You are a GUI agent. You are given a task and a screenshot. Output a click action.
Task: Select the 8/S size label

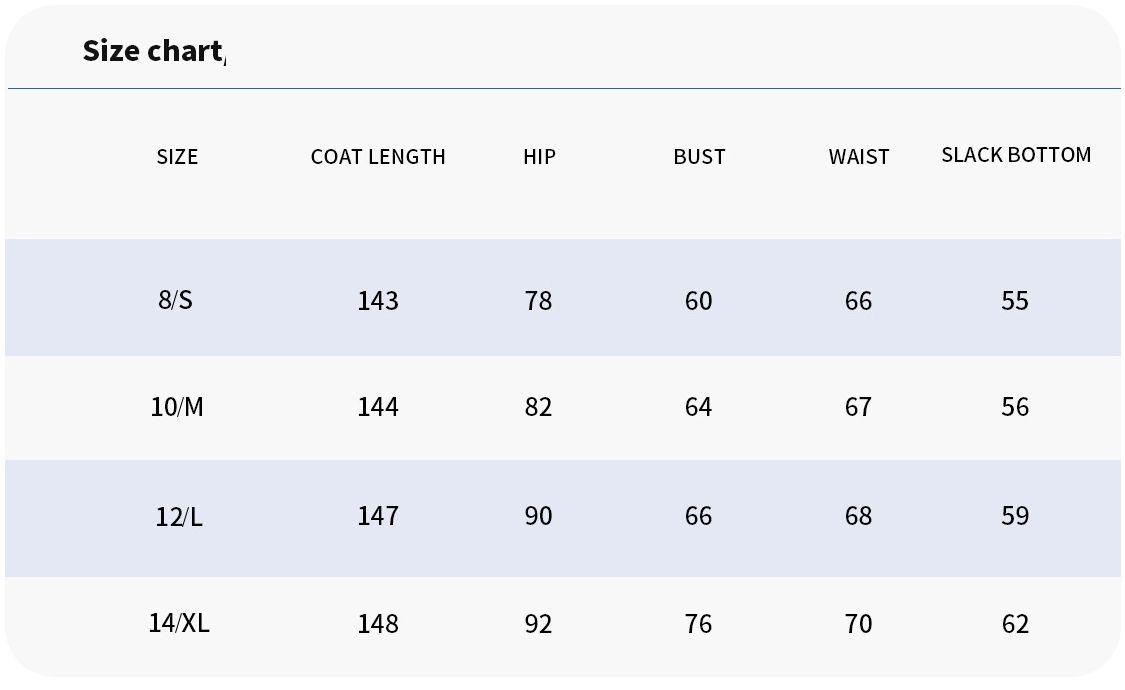(x=176, y=300)
